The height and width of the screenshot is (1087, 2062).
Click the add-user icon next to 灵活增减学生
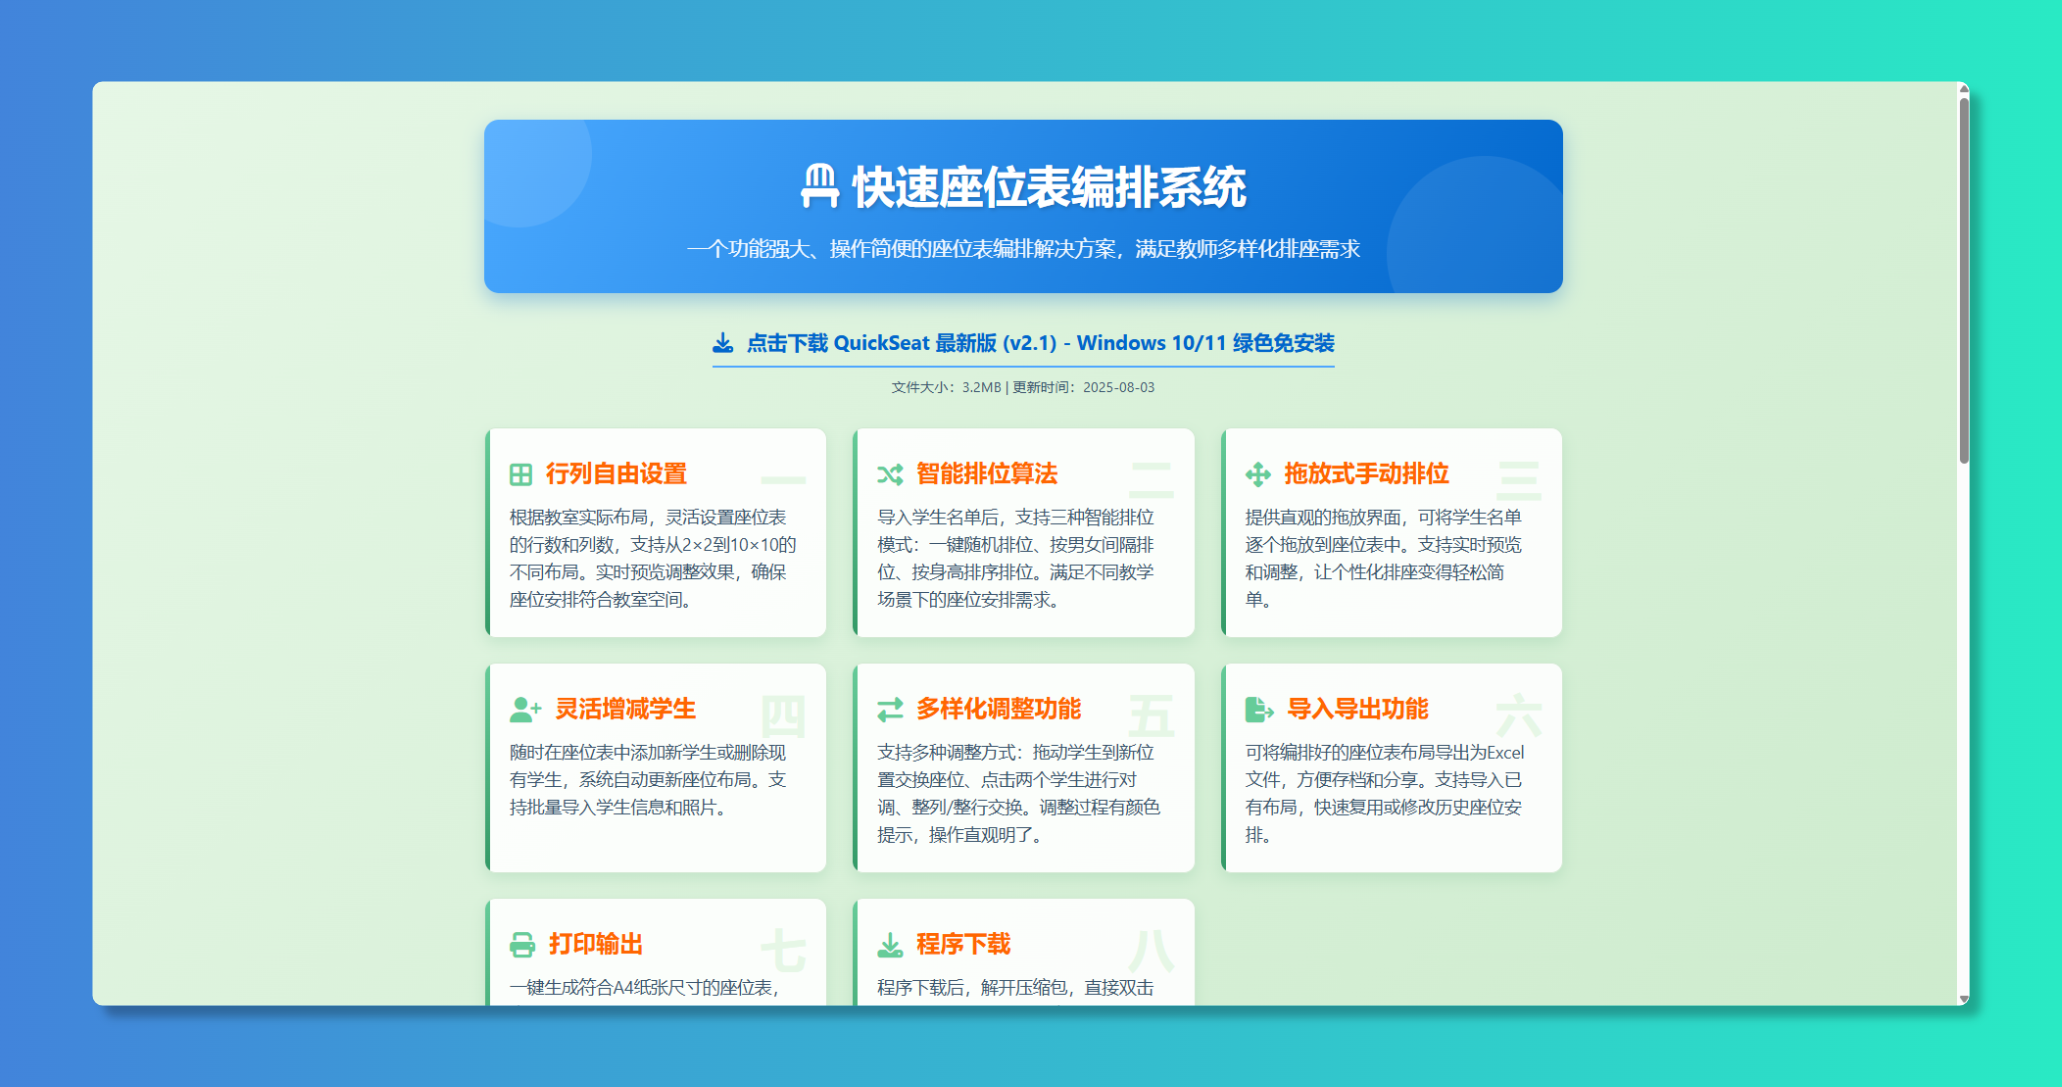click(x=524, y=709)
